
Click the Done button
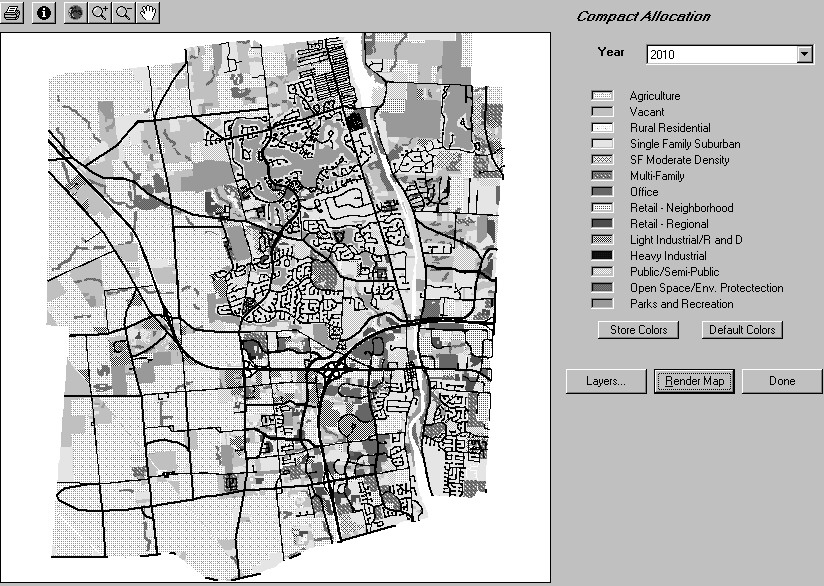tap(782, 381)
